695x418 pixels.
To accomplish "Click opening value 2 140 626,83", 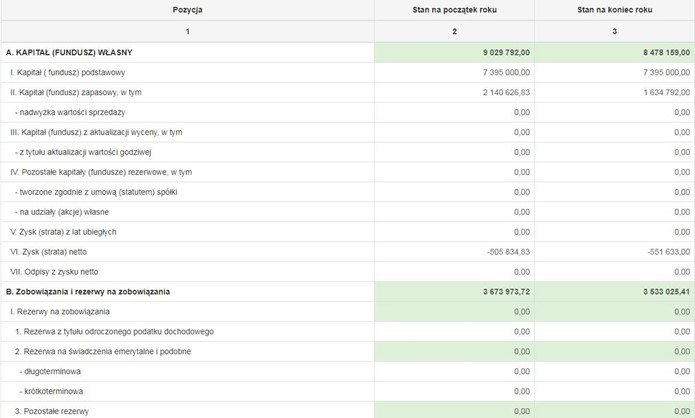I will pos(506,92).
